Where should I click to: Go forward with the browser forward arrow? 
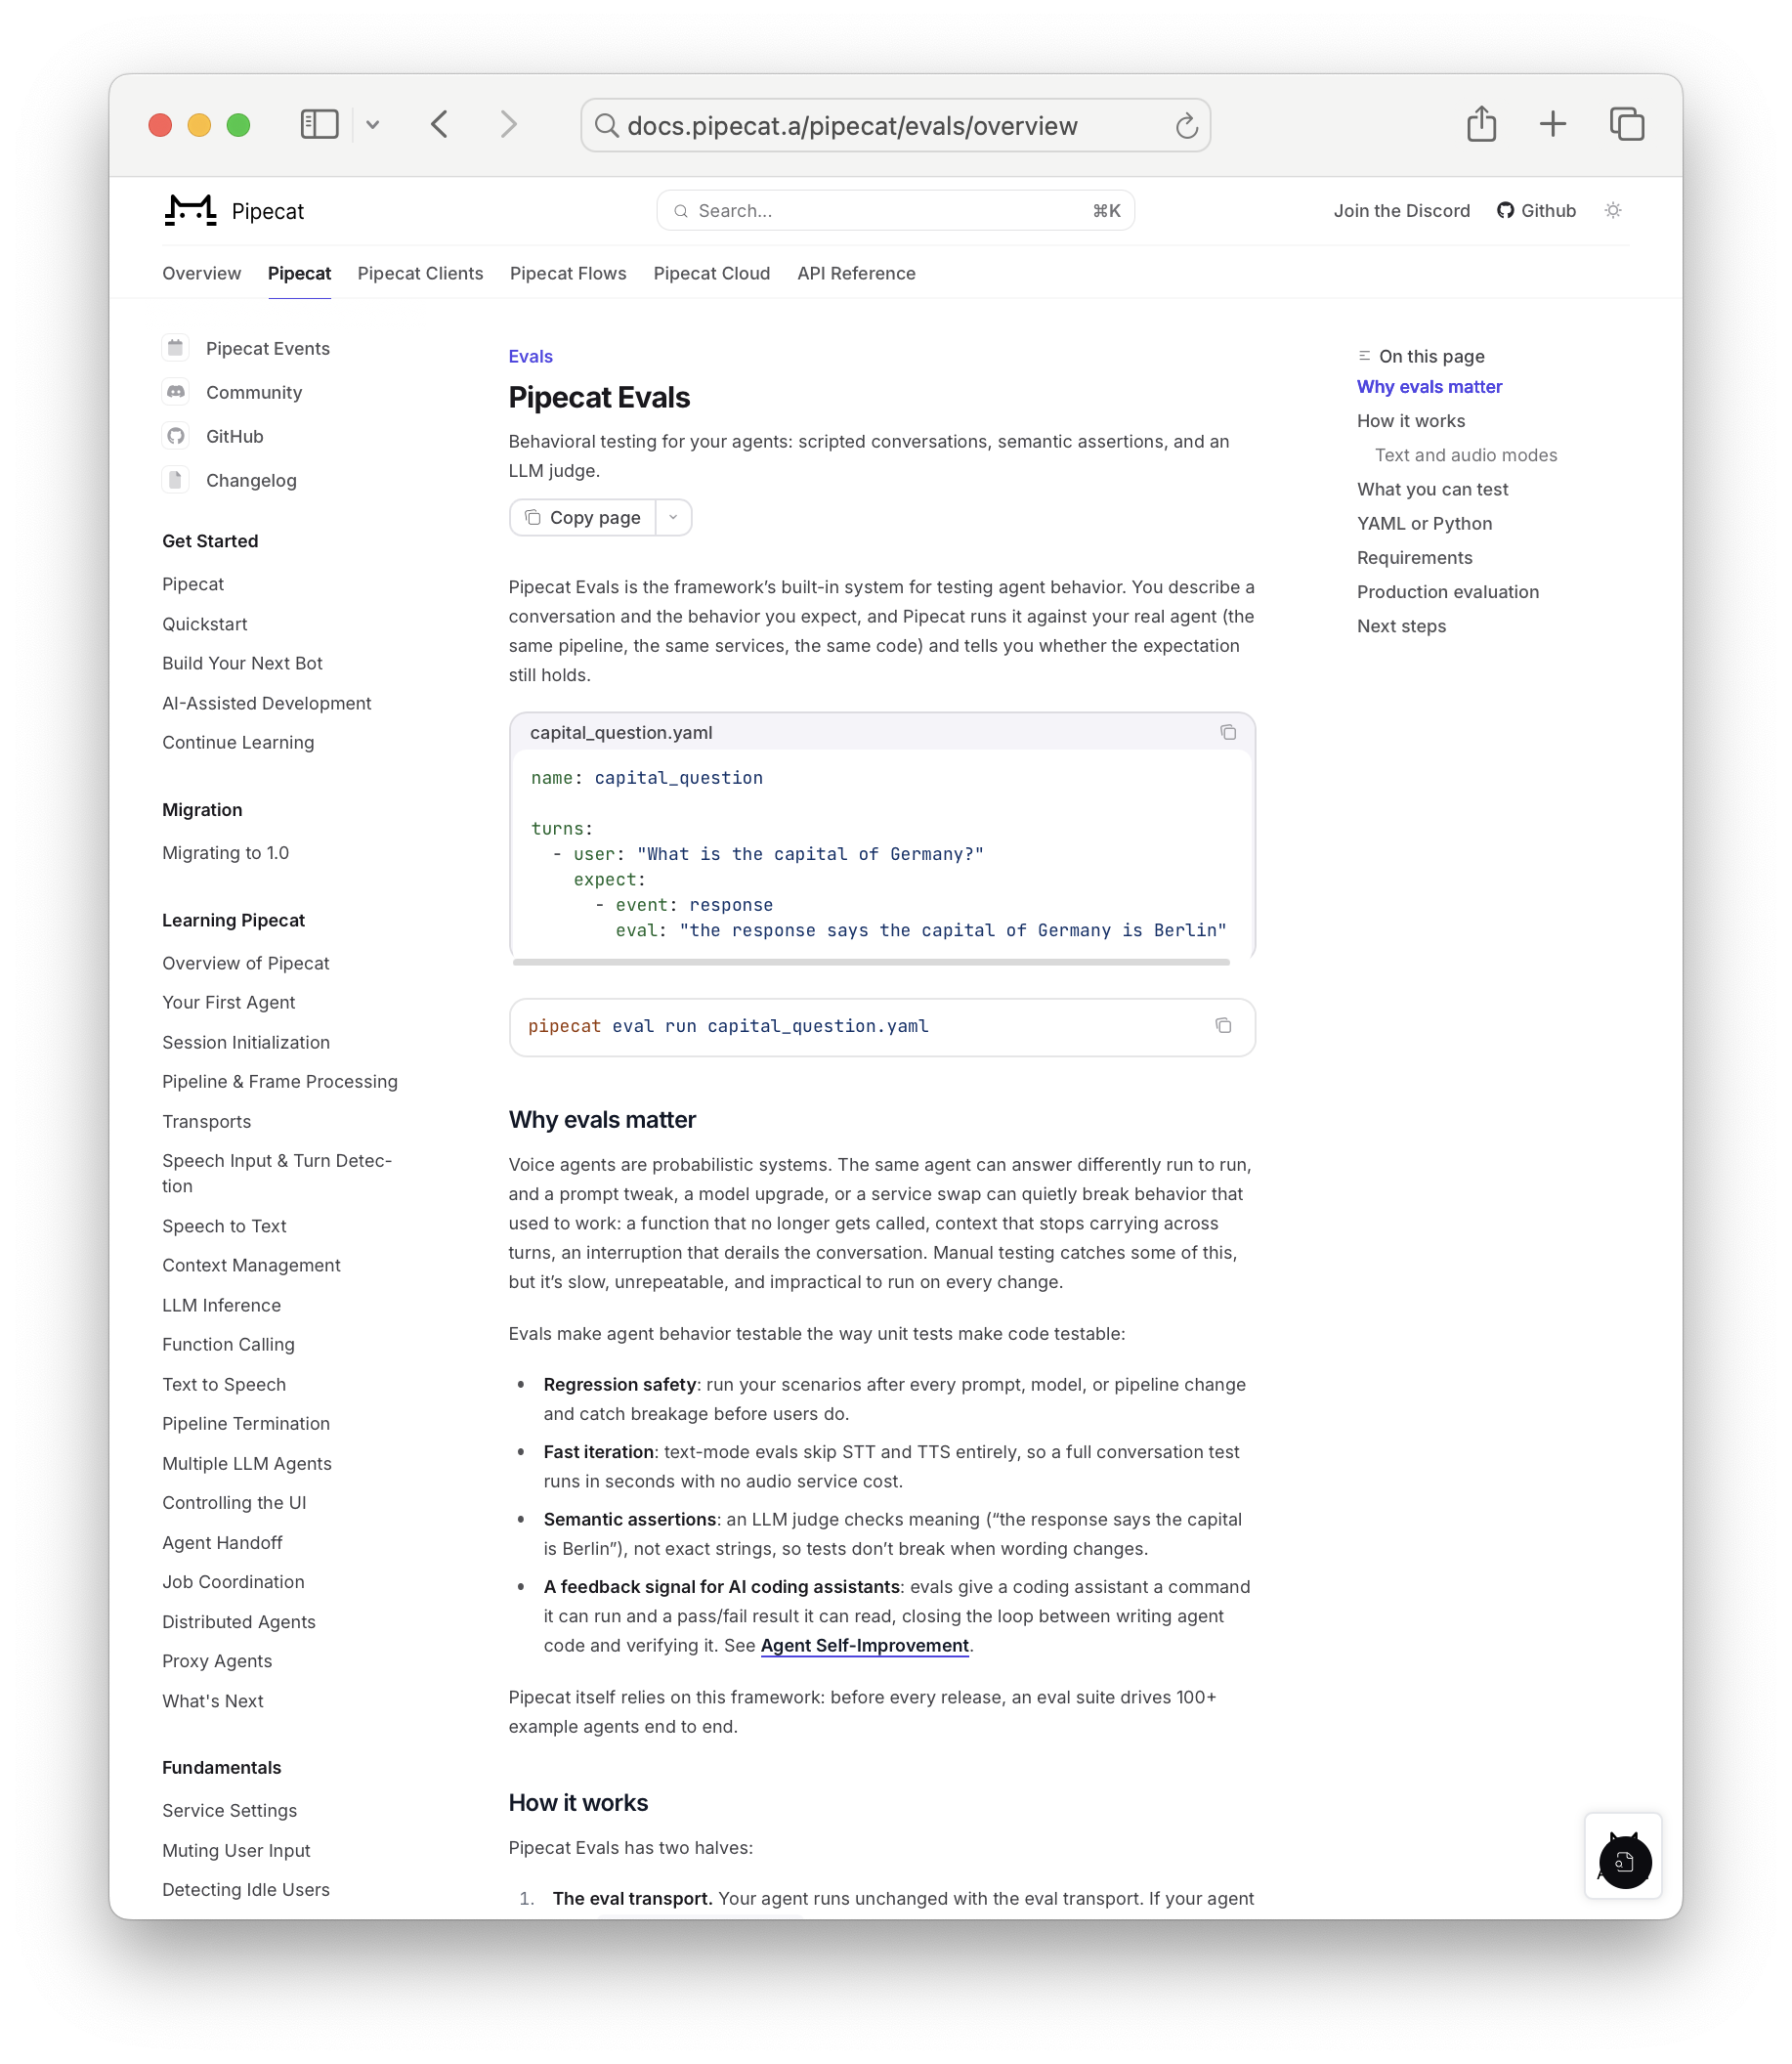click(509, 124)
